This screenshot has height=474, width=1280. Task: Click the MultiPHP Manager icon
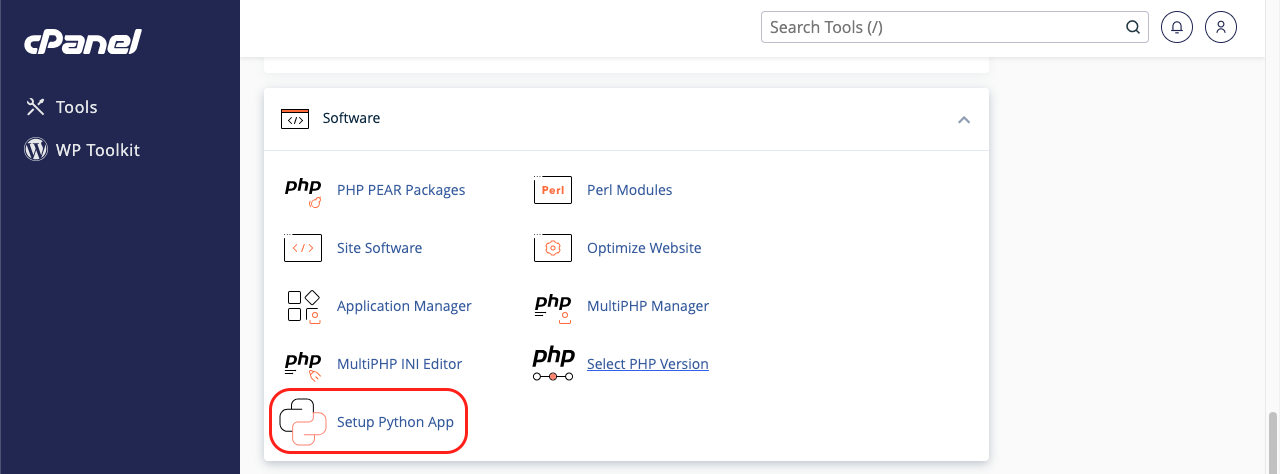(552, 306)
